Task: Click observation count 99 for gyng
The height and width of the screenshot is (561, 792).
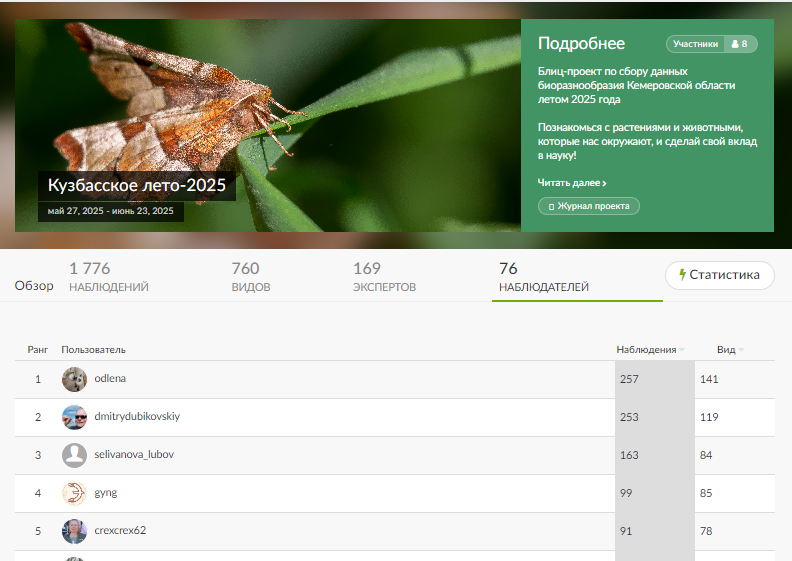Action: pos(626,493)
